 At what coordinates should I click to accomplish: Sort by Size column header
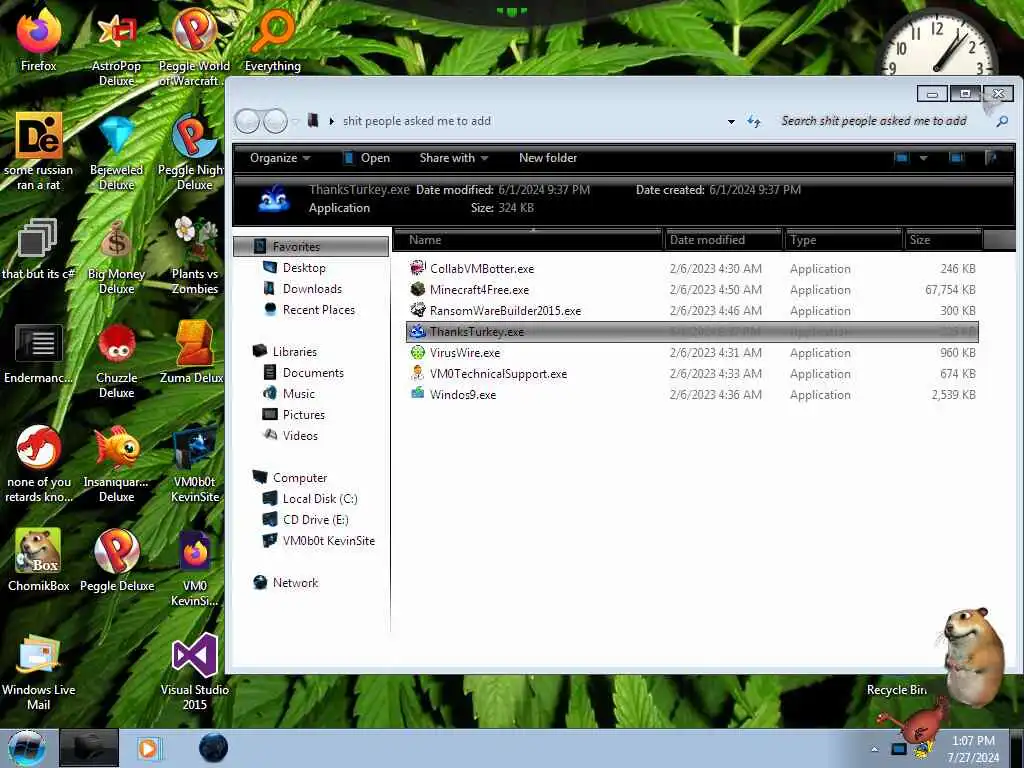[x=943, y=240]
